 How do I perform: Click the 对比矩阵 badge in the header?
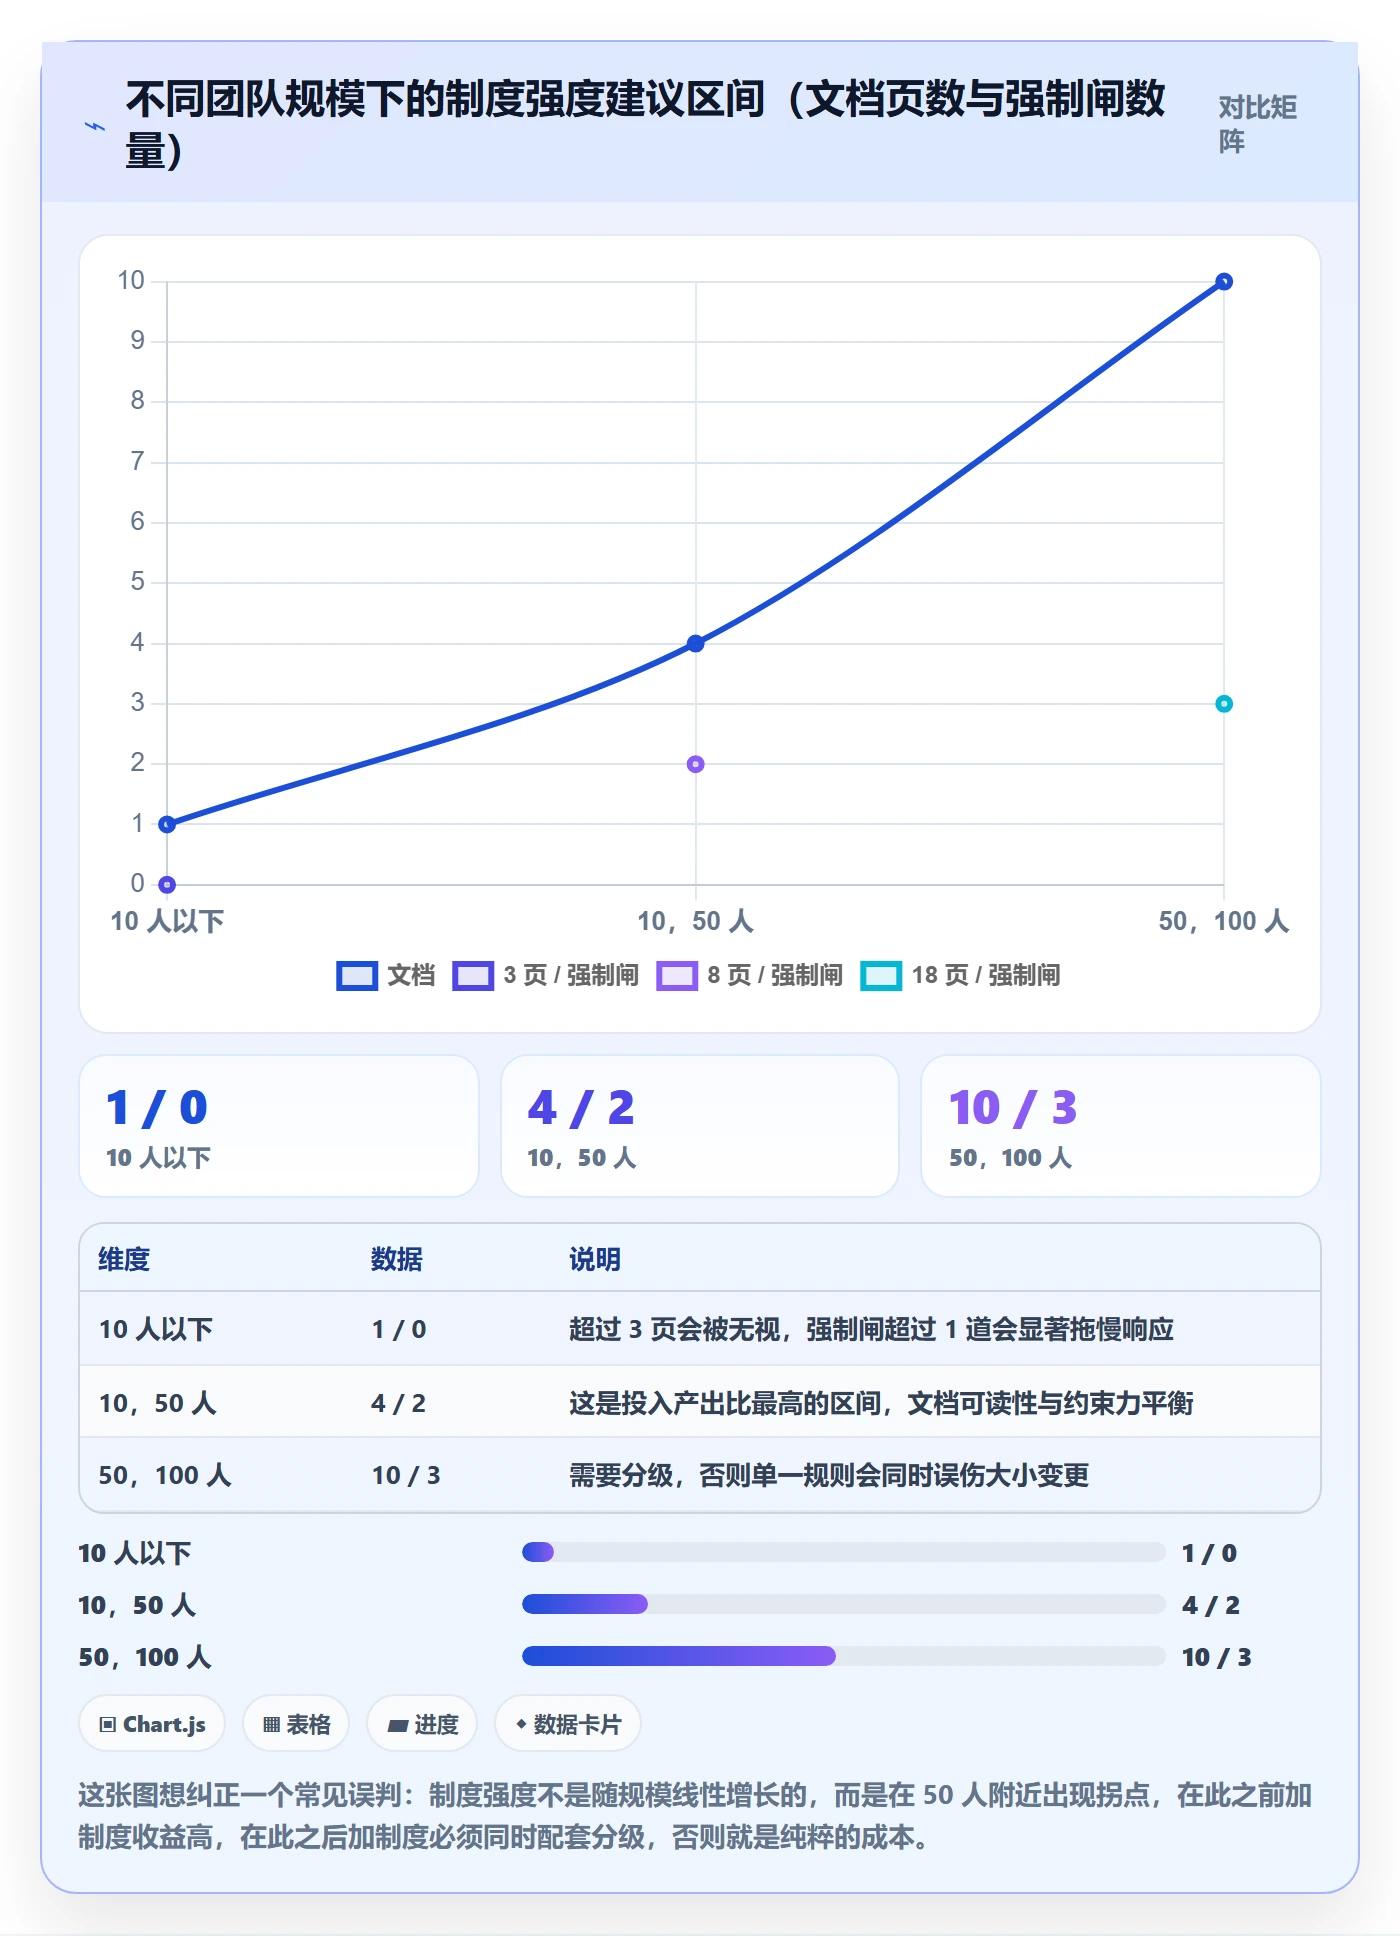[x=1258, y=124]
